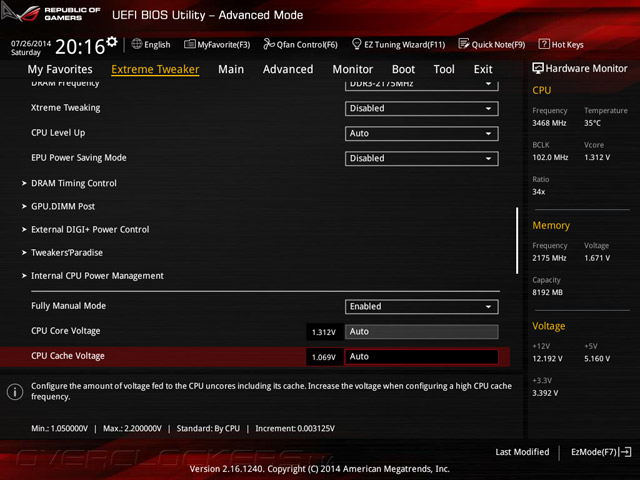Click the EZ Tuning Wizard bulb icon

tap(356, 44)
